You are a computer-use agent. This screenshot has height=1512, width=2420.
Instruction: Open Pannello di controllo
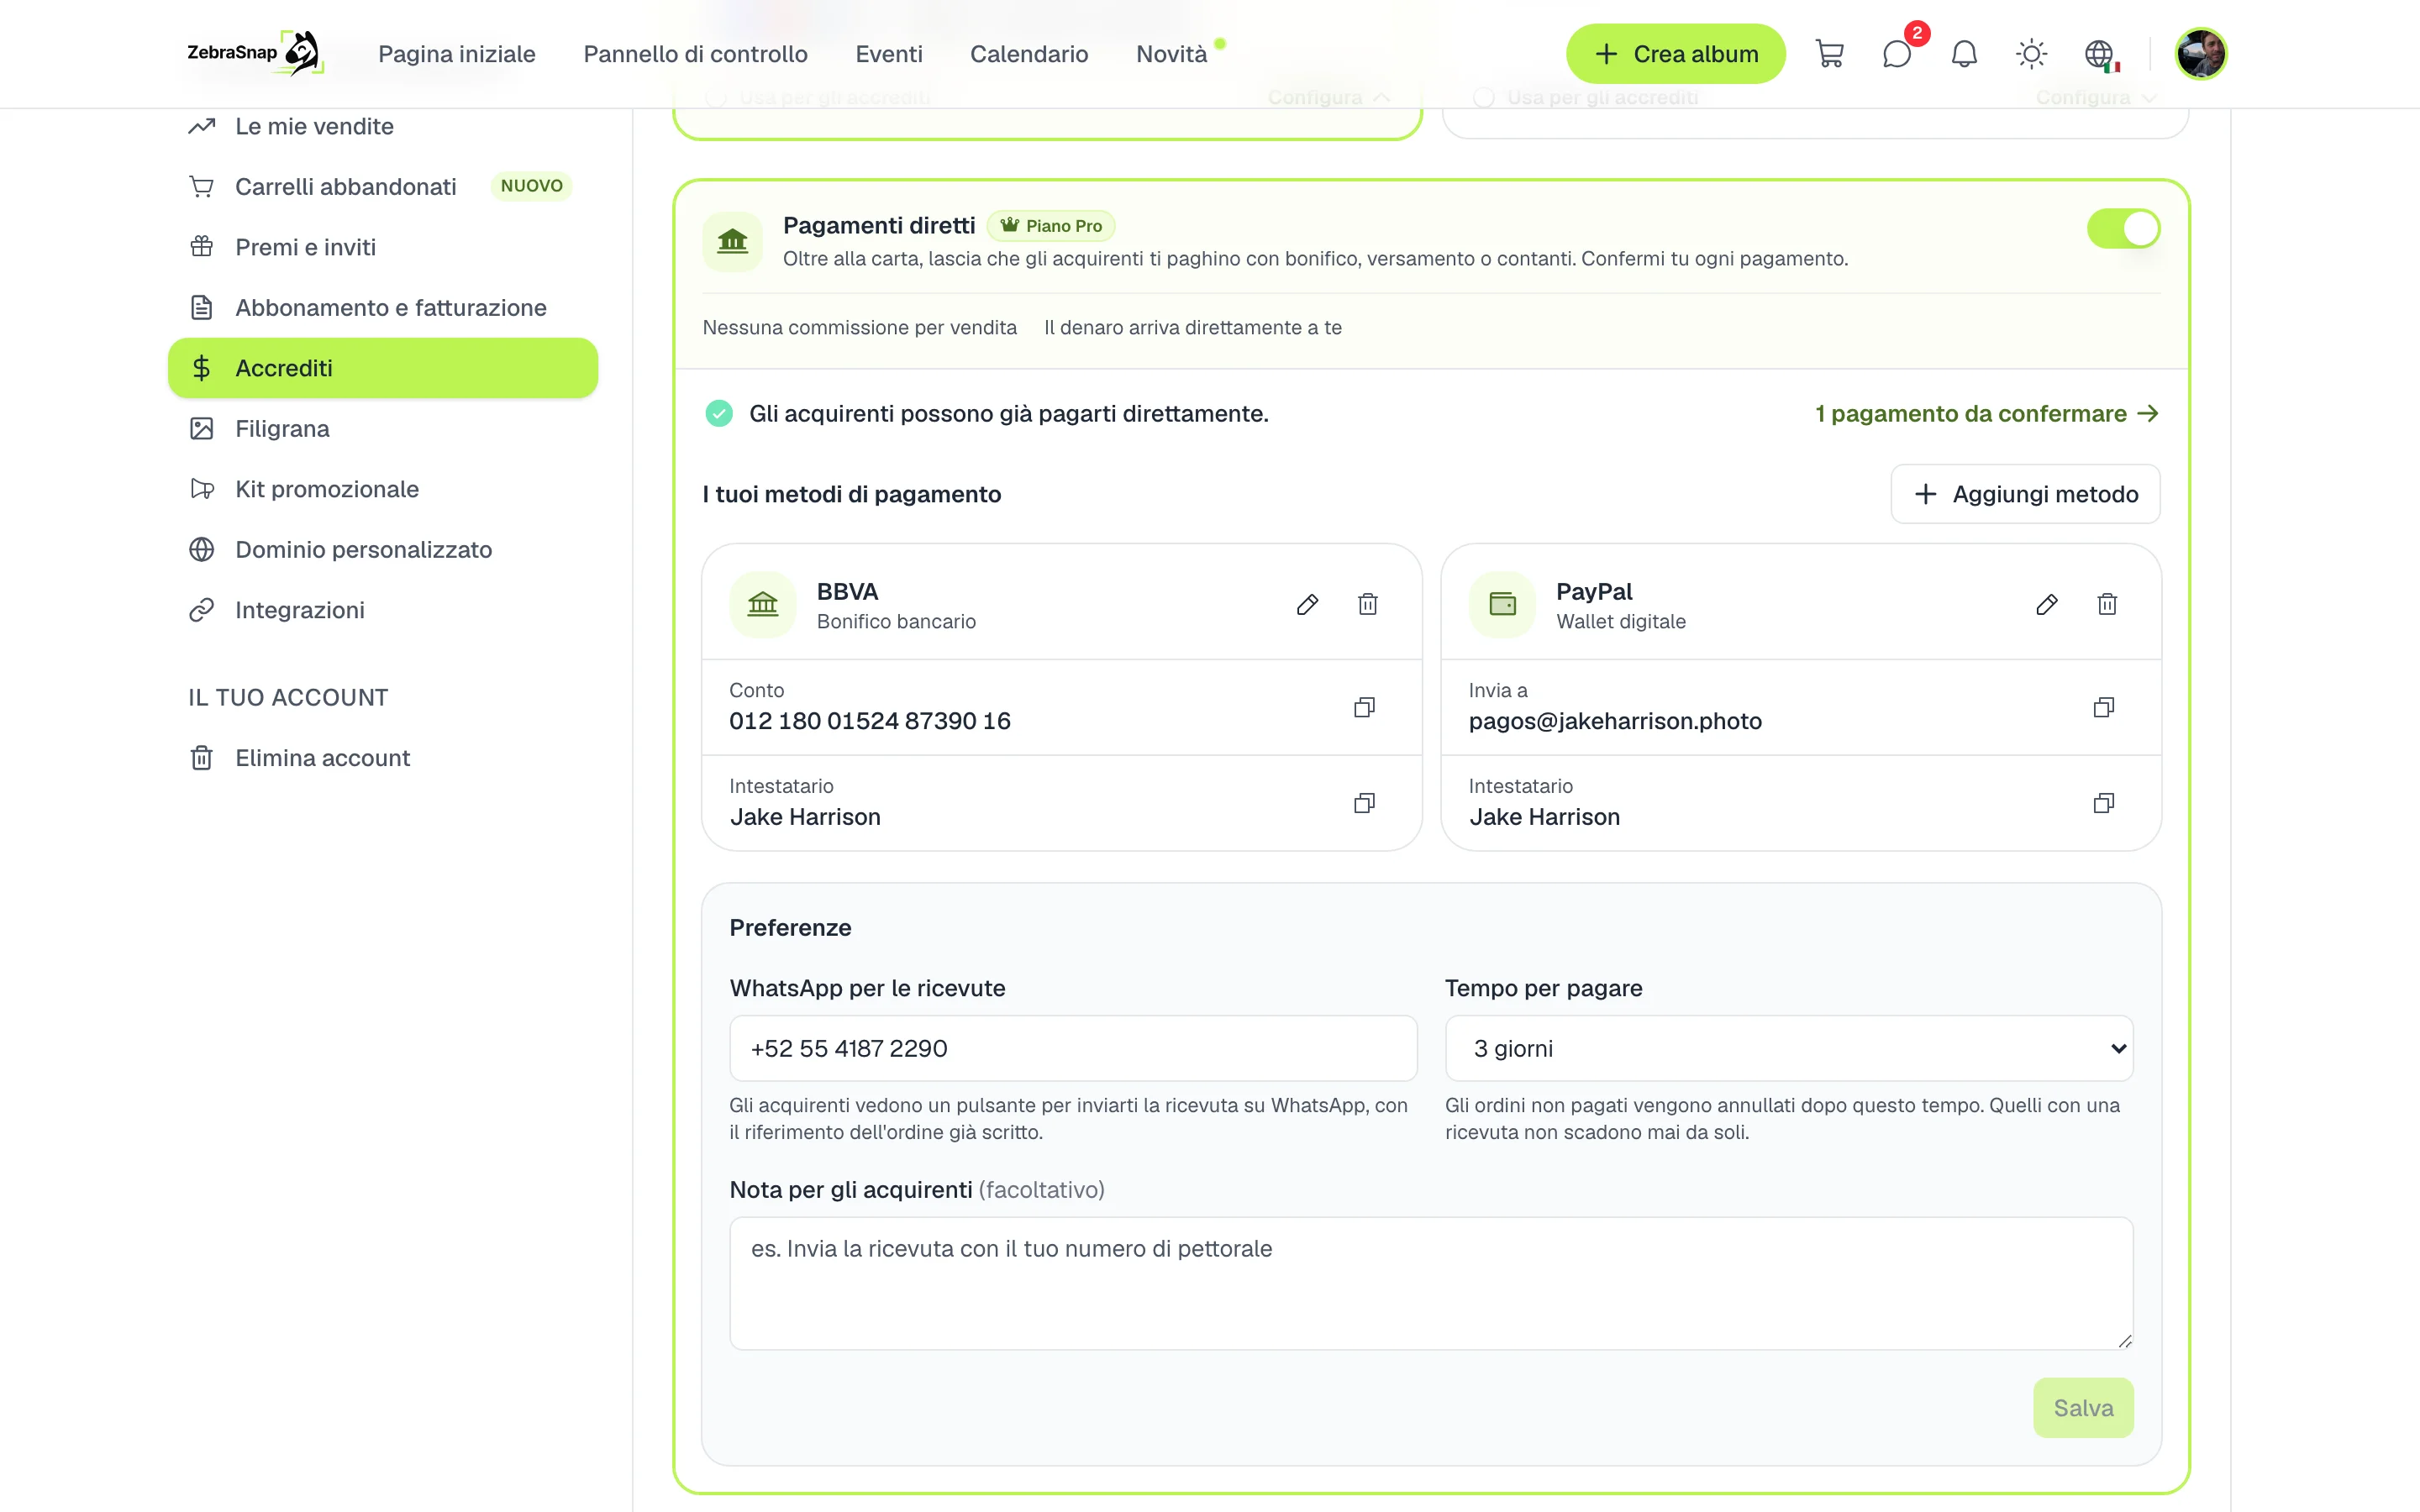[x=695, y=54]
